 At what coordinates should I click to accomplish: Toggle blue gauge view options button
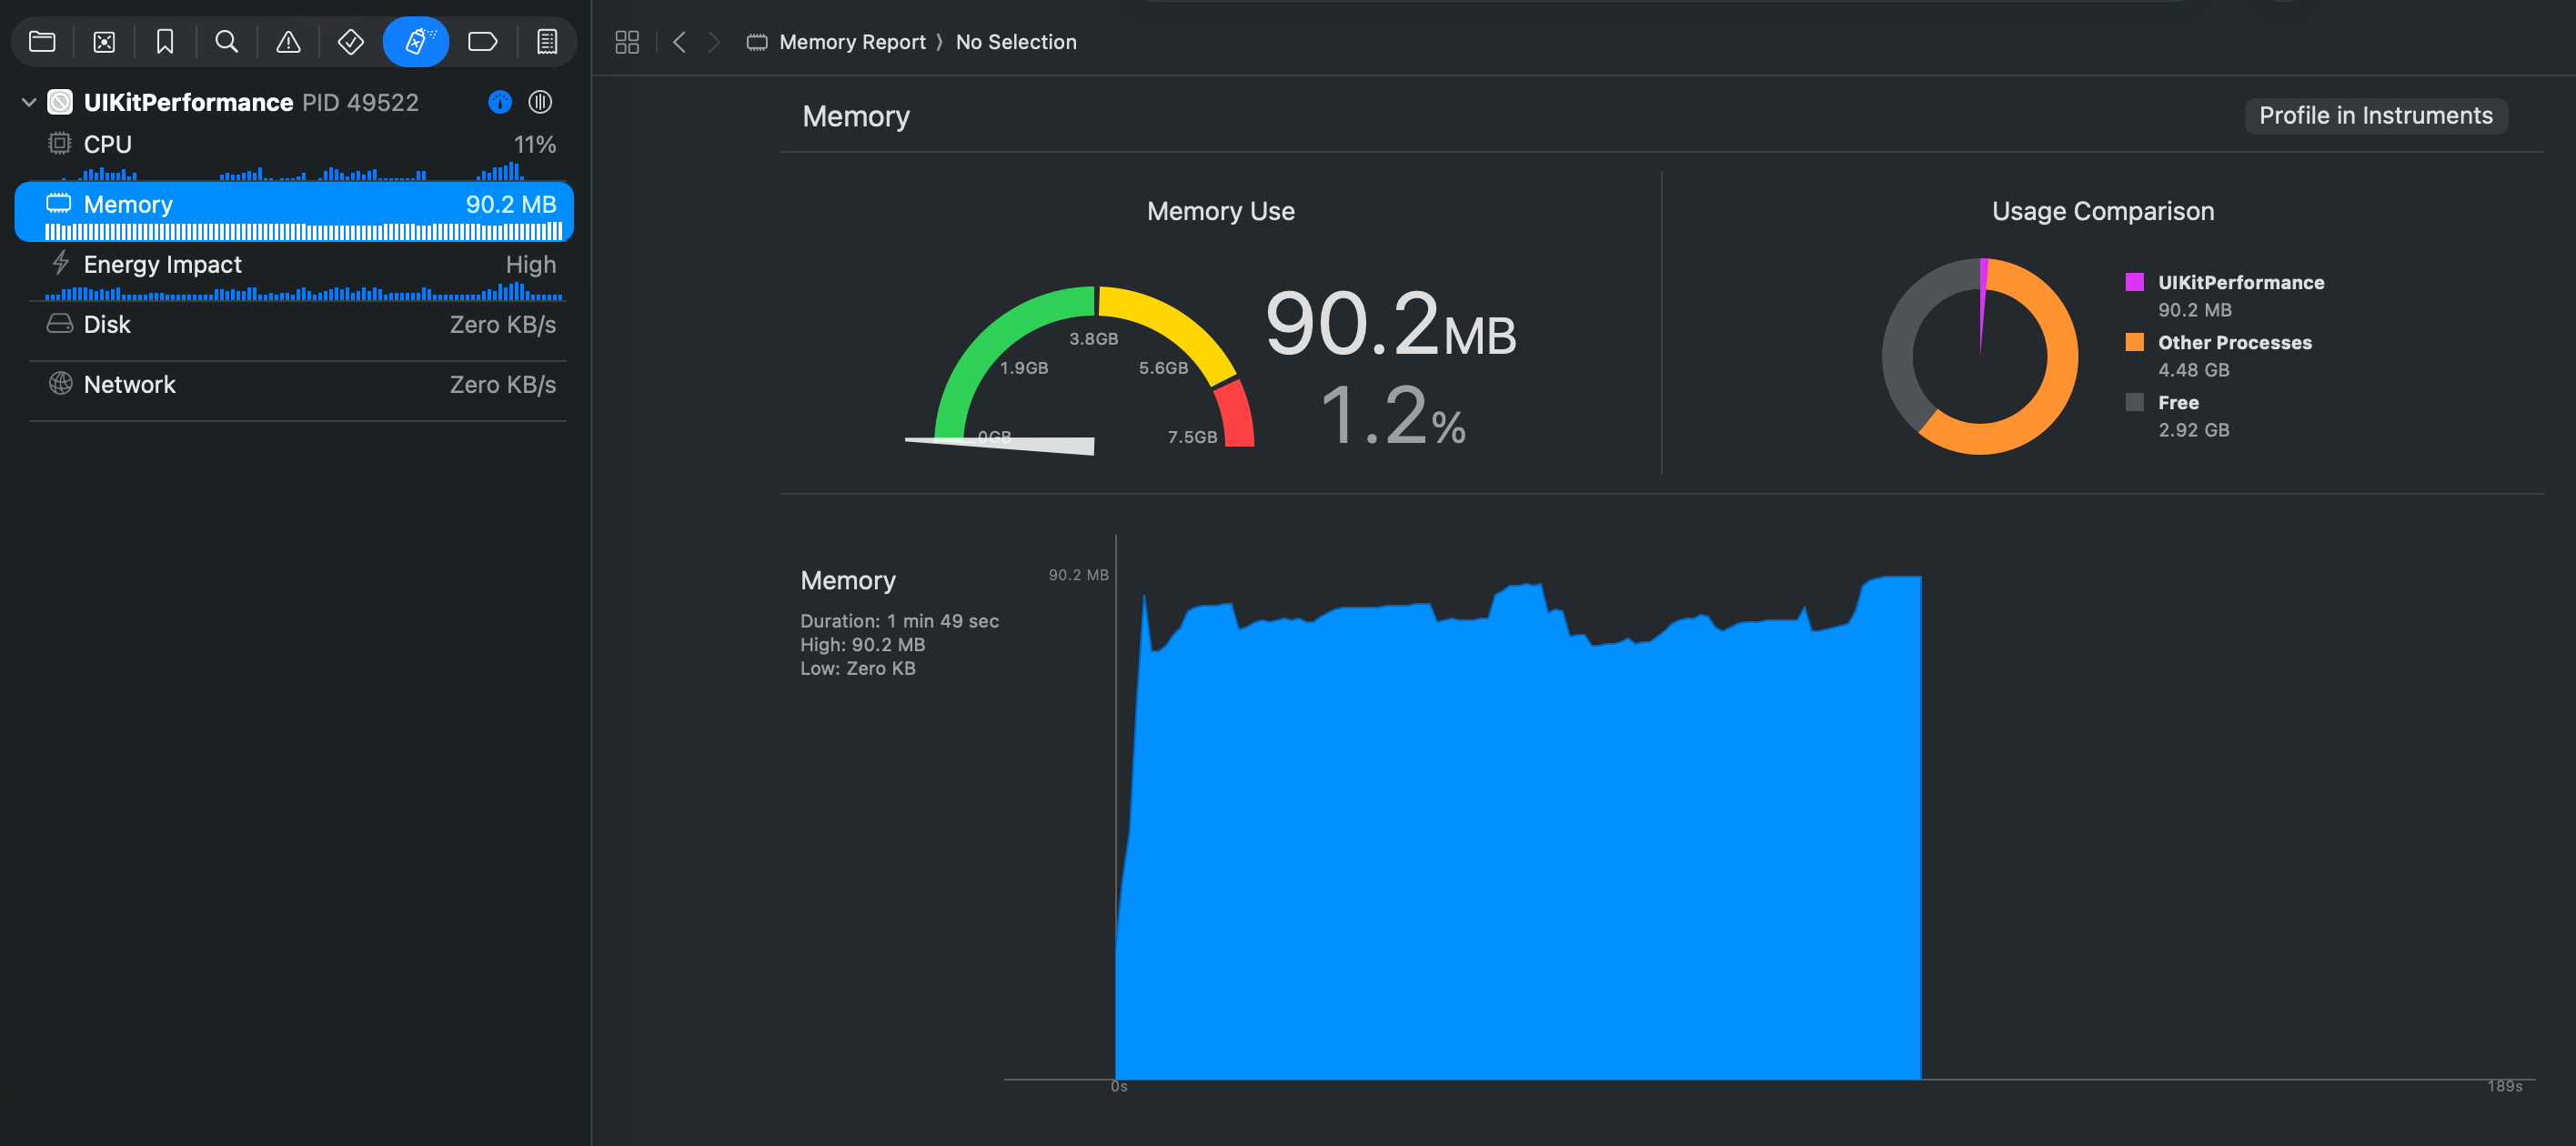(500, 102)
